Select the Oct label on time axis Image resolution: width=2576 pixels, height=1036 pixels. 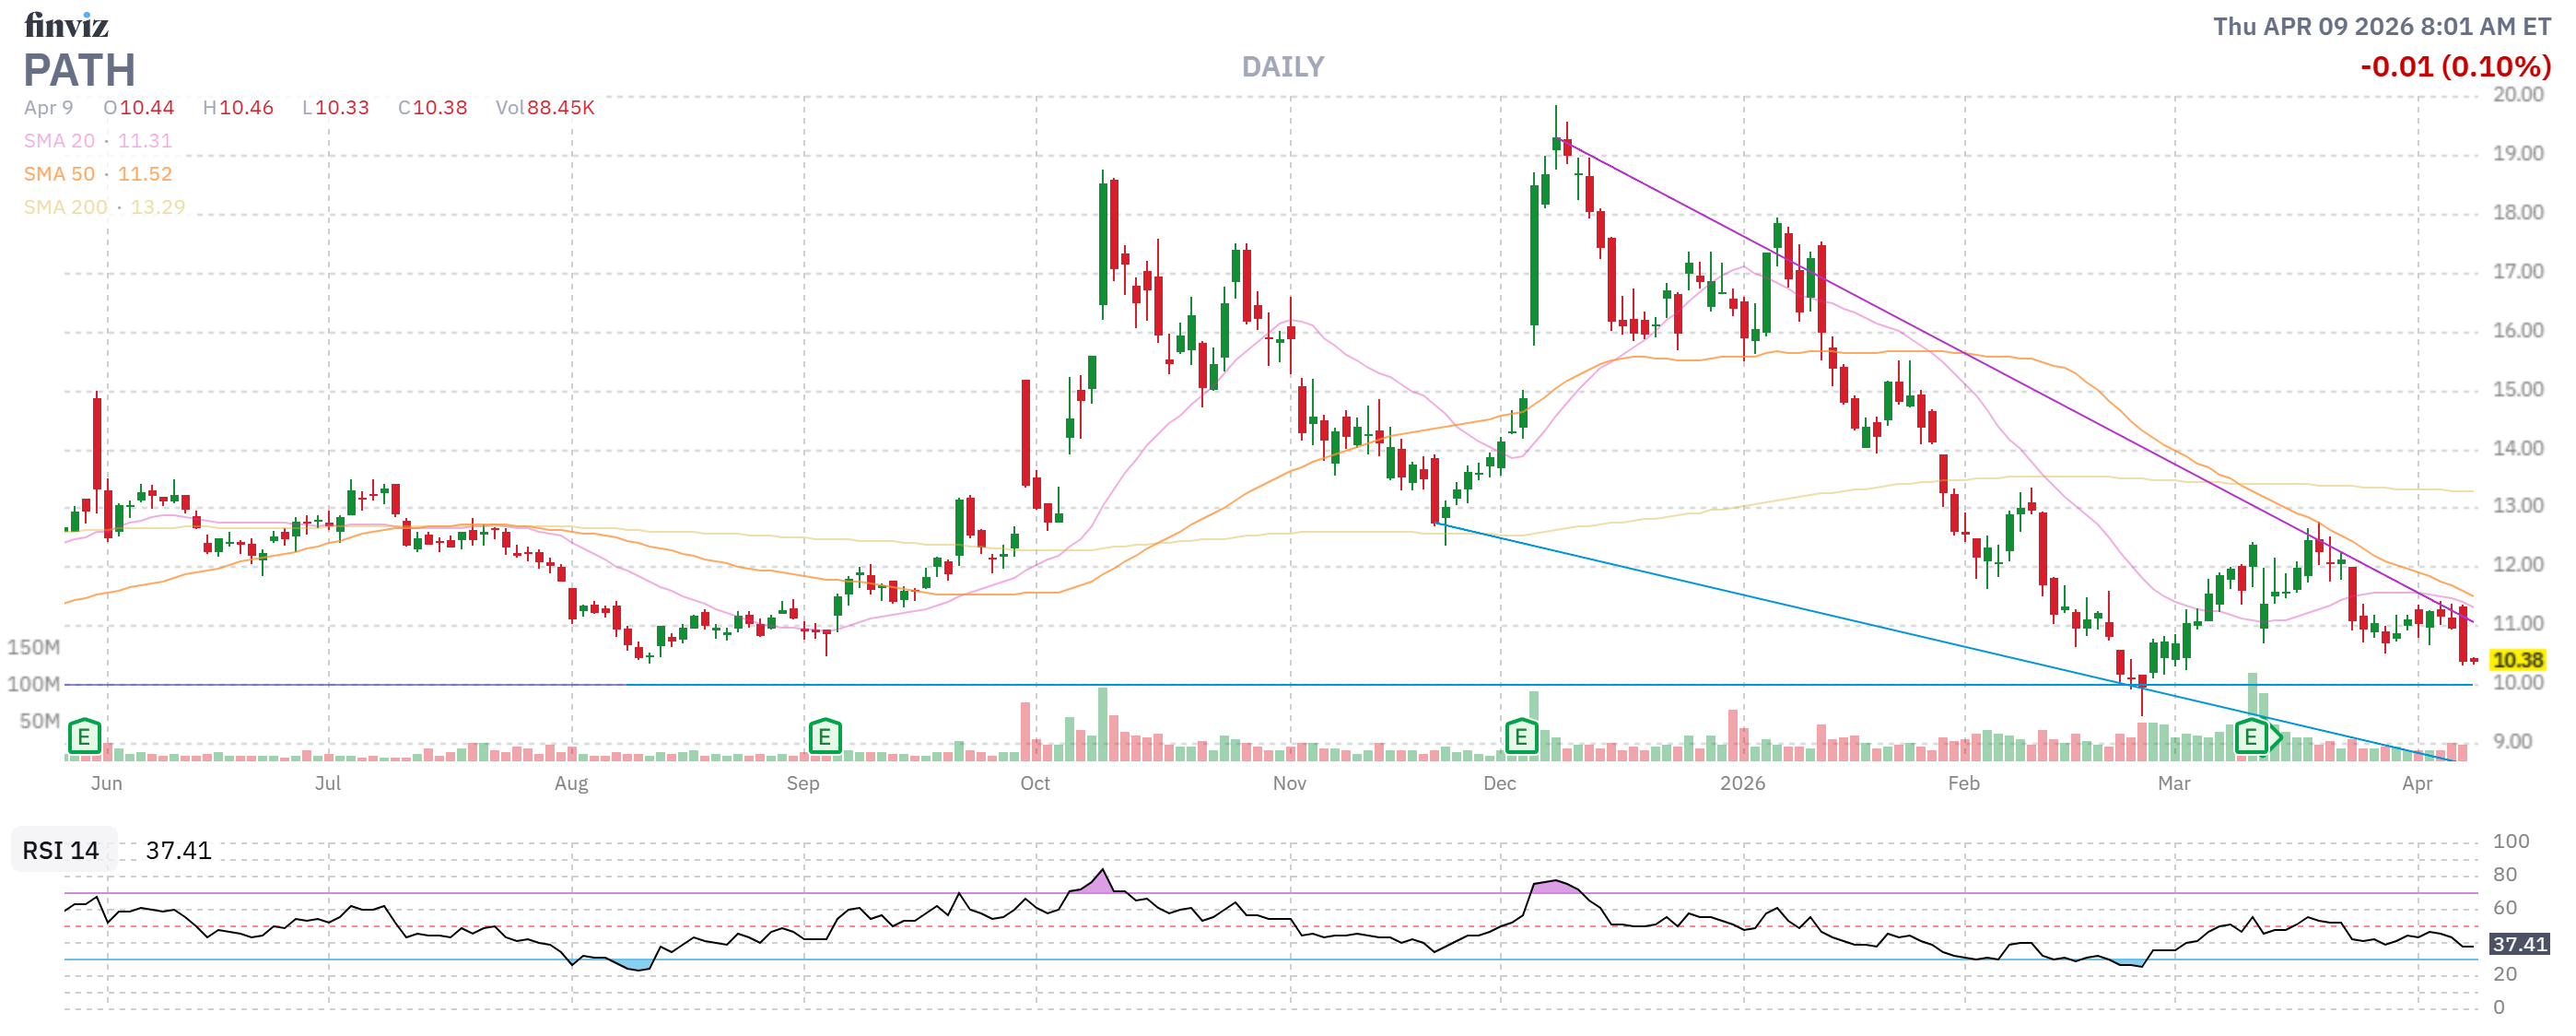tap(1035, 783)
